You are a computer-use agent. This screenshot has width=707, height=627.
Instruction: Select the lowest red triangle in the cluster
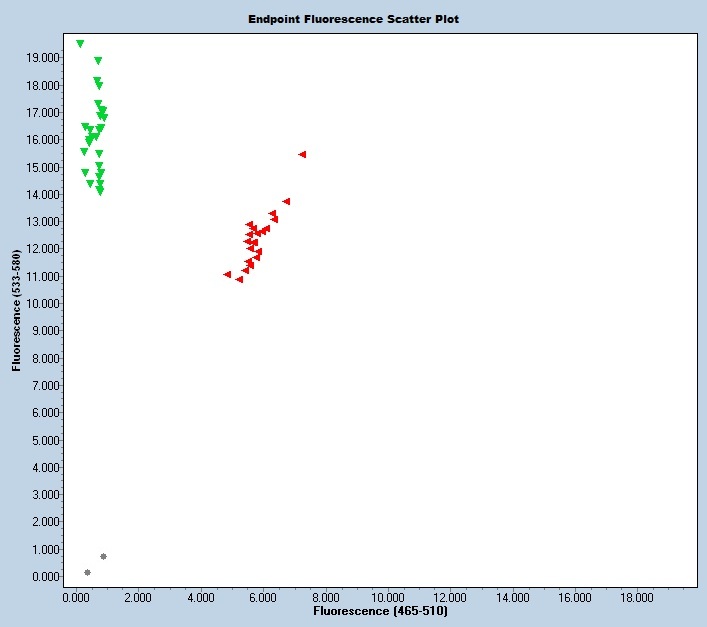tap(239, 280)
